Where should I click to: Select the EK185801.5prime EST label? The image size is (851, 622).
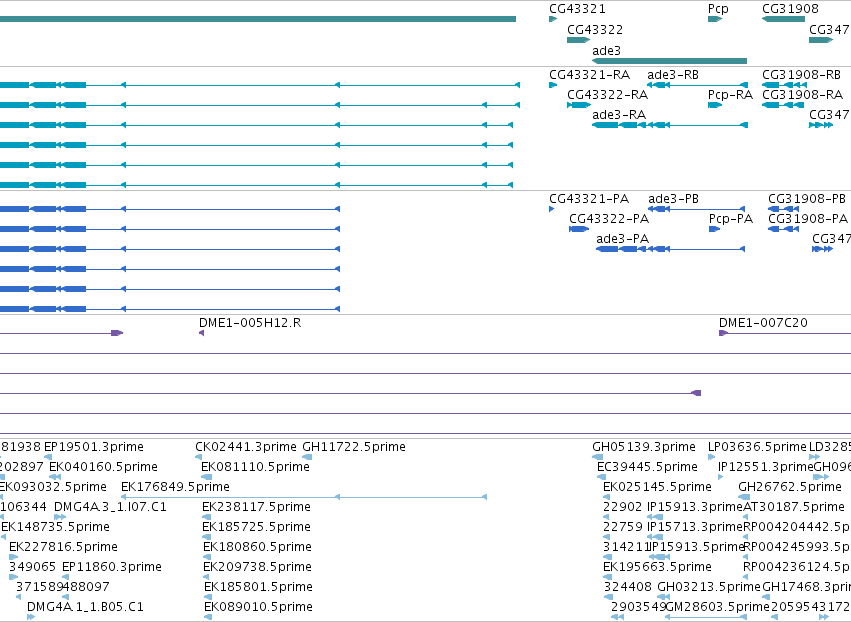258,588
